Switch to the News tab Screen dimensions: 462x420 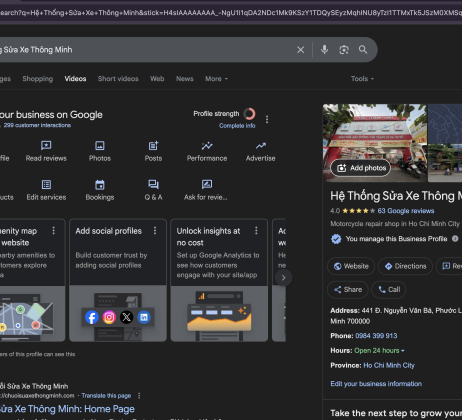[x=185, y=79]
